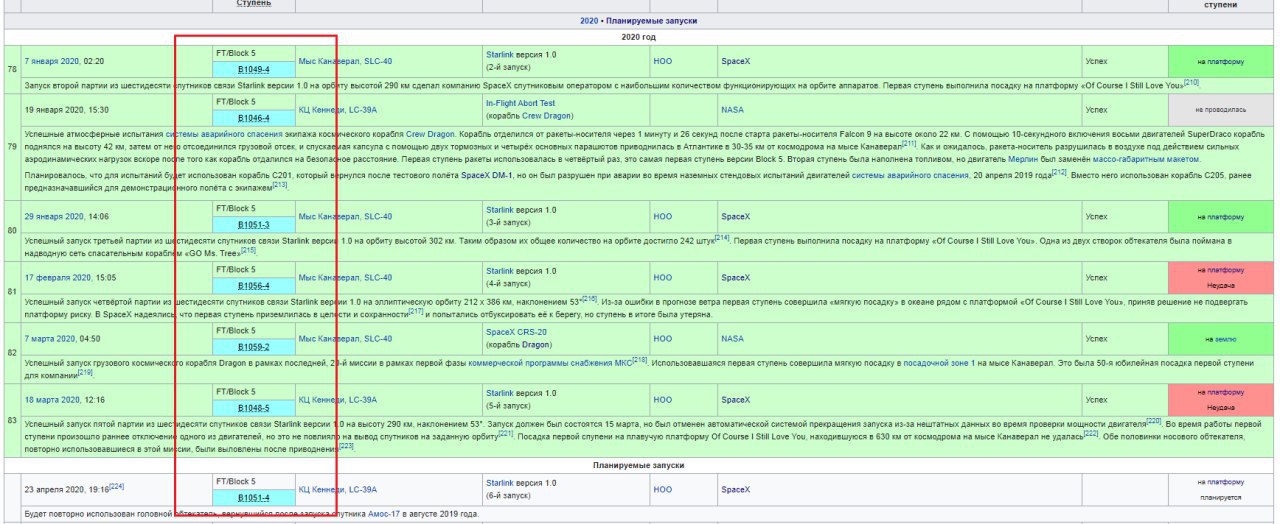This screenshot has height=524, width=1280.
Task: Open footnote reference 213
Action: tap(279, 185)
